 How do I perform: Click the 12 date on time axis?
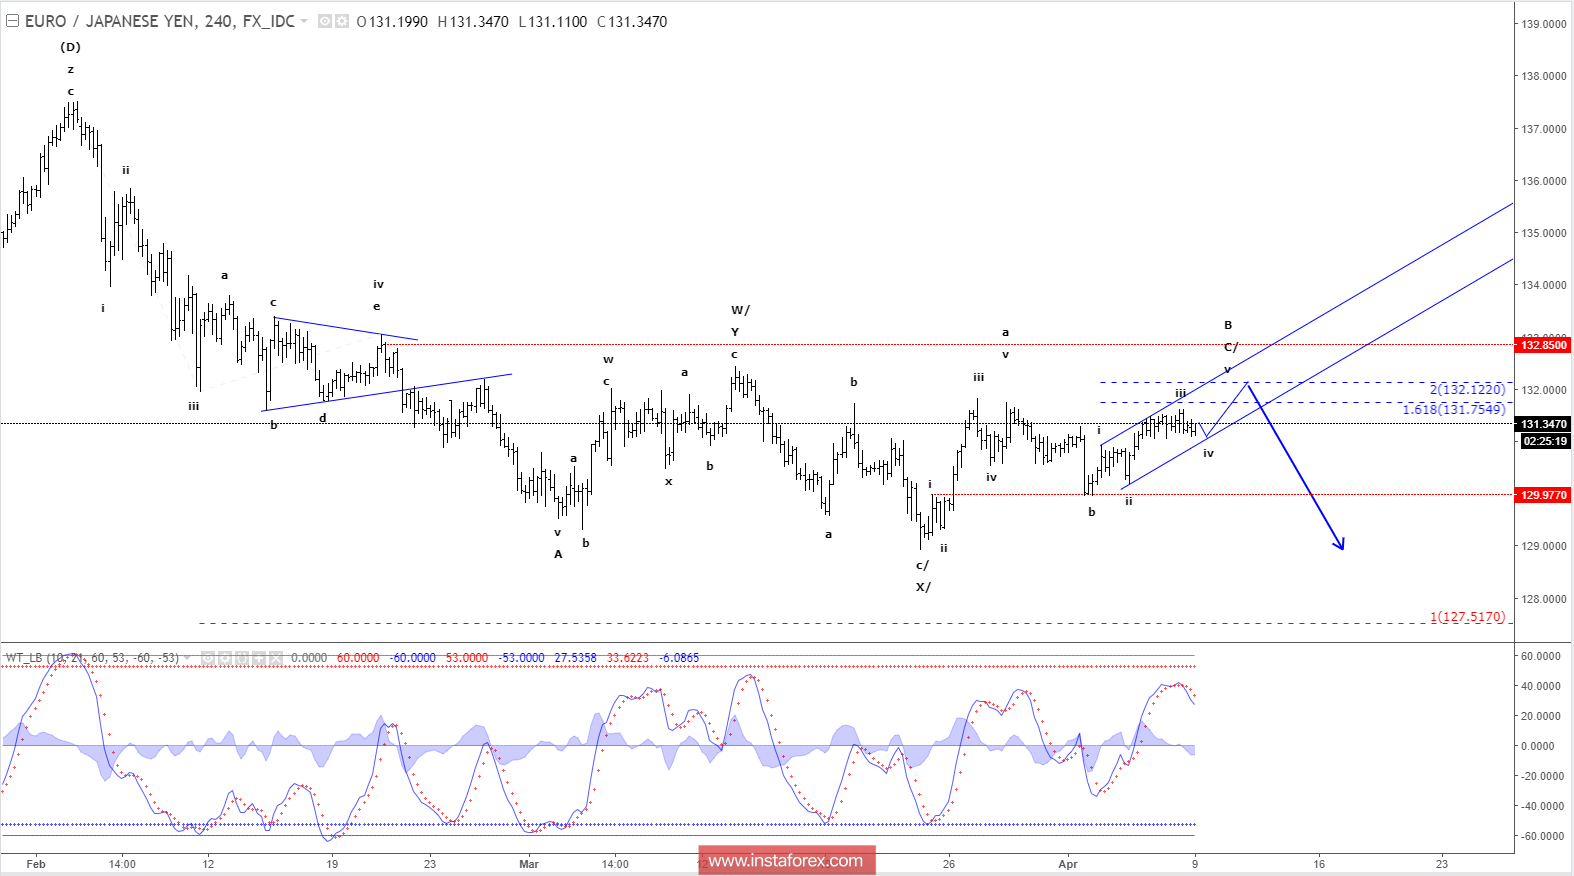208,864
